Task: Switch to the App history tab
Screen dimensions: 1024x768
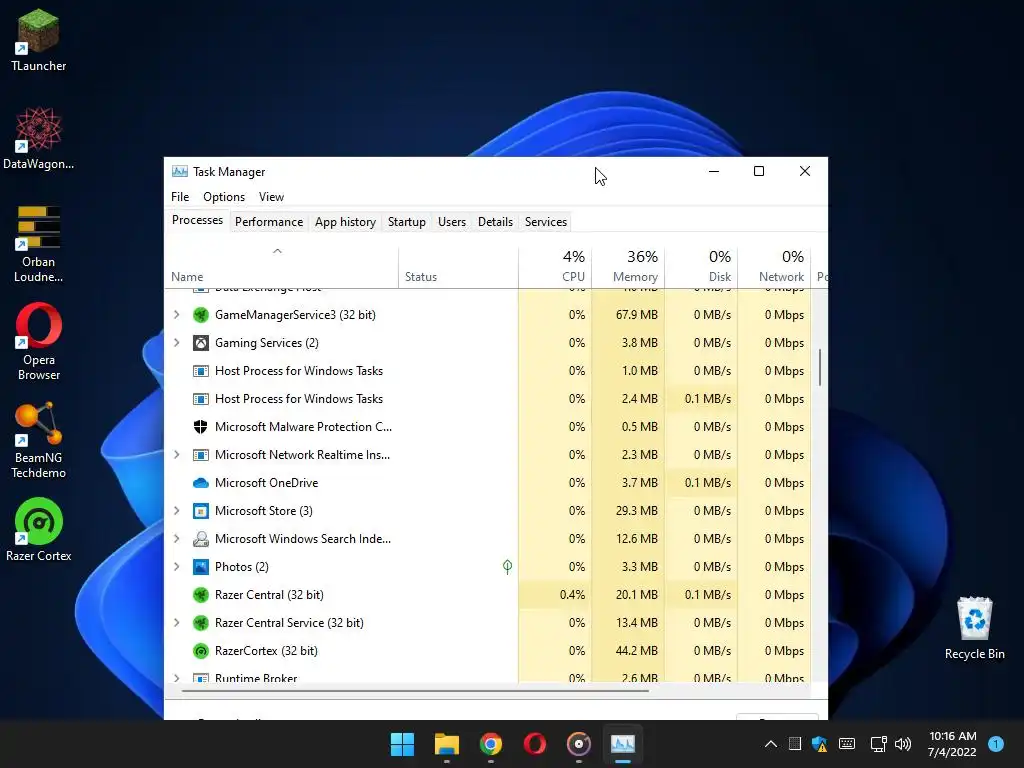Action: pos(345,222)
